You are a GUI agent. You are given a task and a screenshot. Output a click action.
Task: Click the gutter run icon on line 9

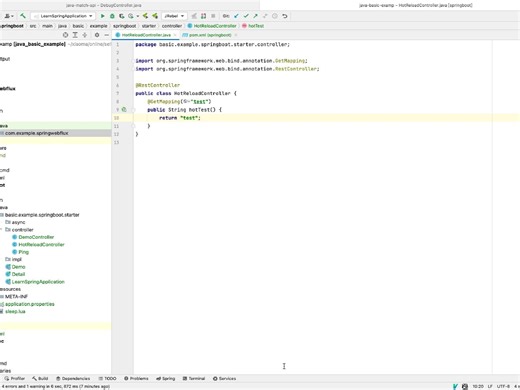pos(124,109)
